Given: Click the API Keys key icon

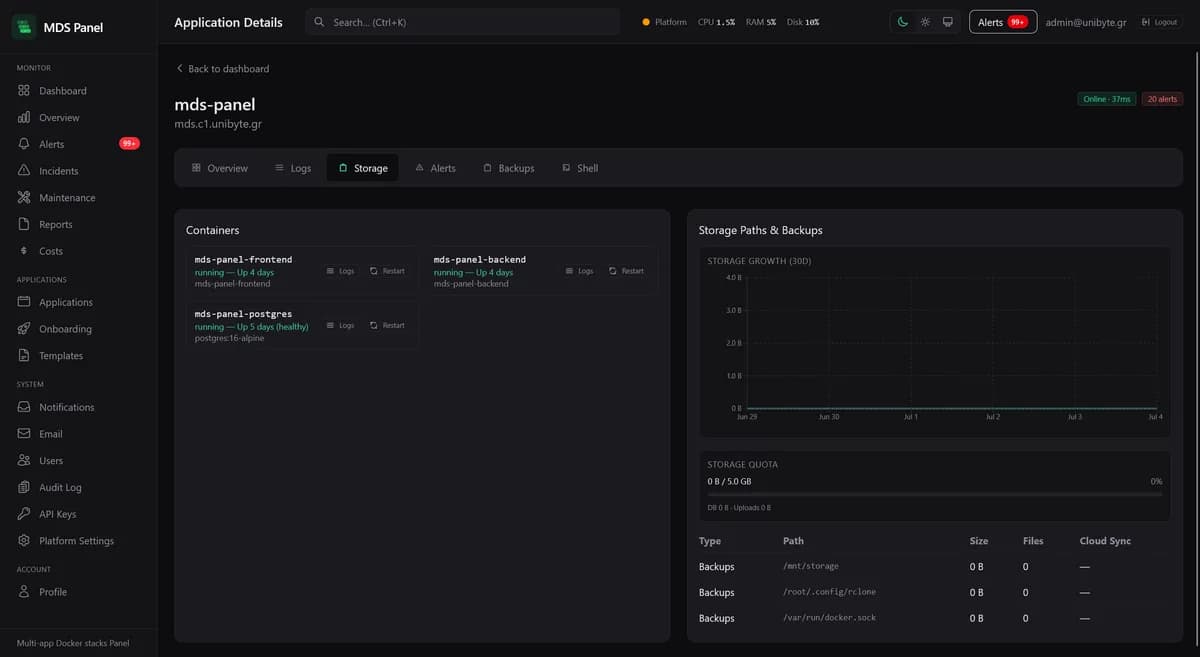Looking at the screenshot, I should [24, 514].
